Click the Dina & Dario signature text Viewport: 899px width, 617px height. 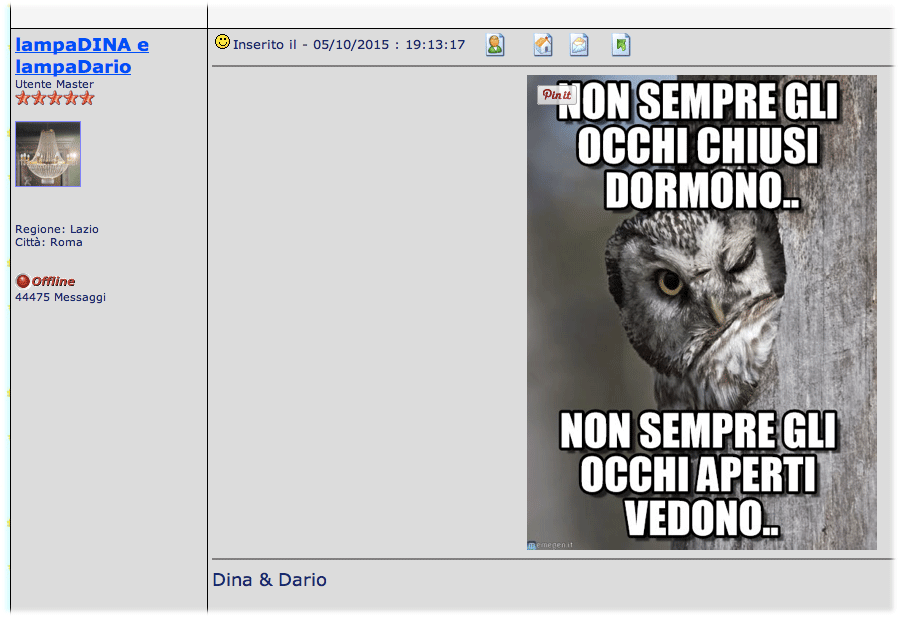269,580
